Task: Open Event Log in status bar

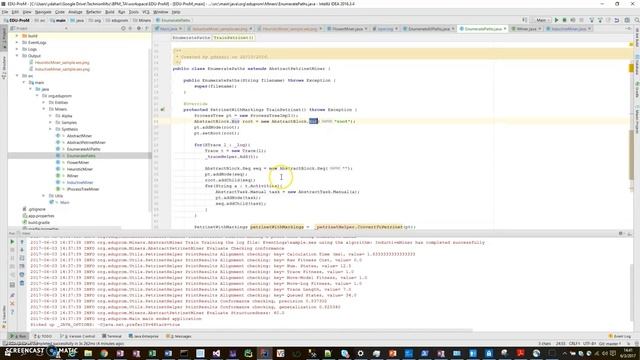Action: tap(620, 336)
